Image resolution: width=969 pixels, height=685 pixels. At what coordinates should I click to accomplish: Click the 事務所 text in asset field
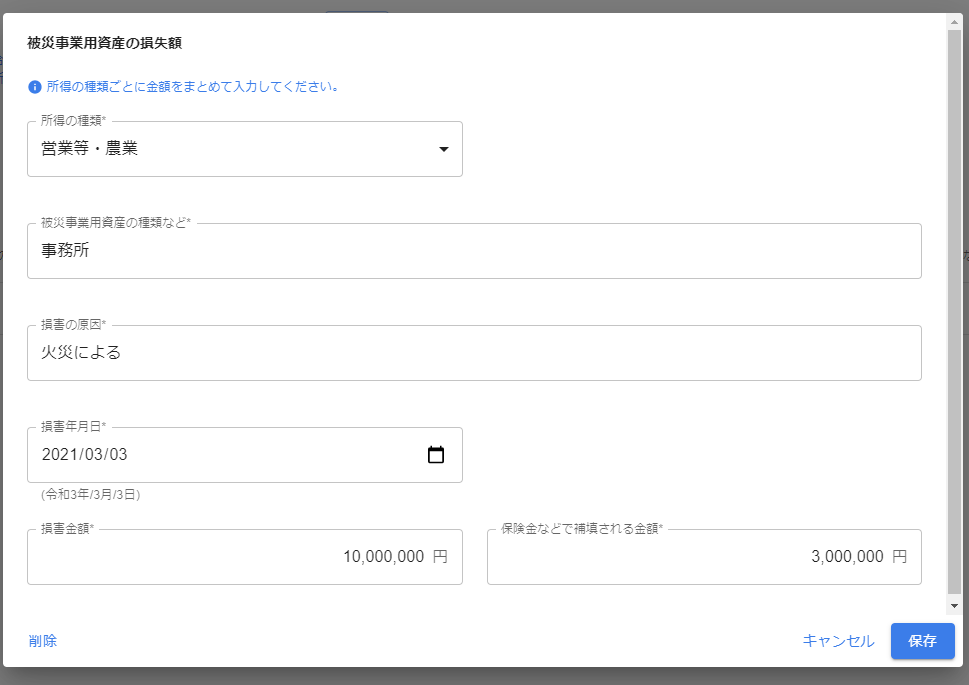(66, 250)
